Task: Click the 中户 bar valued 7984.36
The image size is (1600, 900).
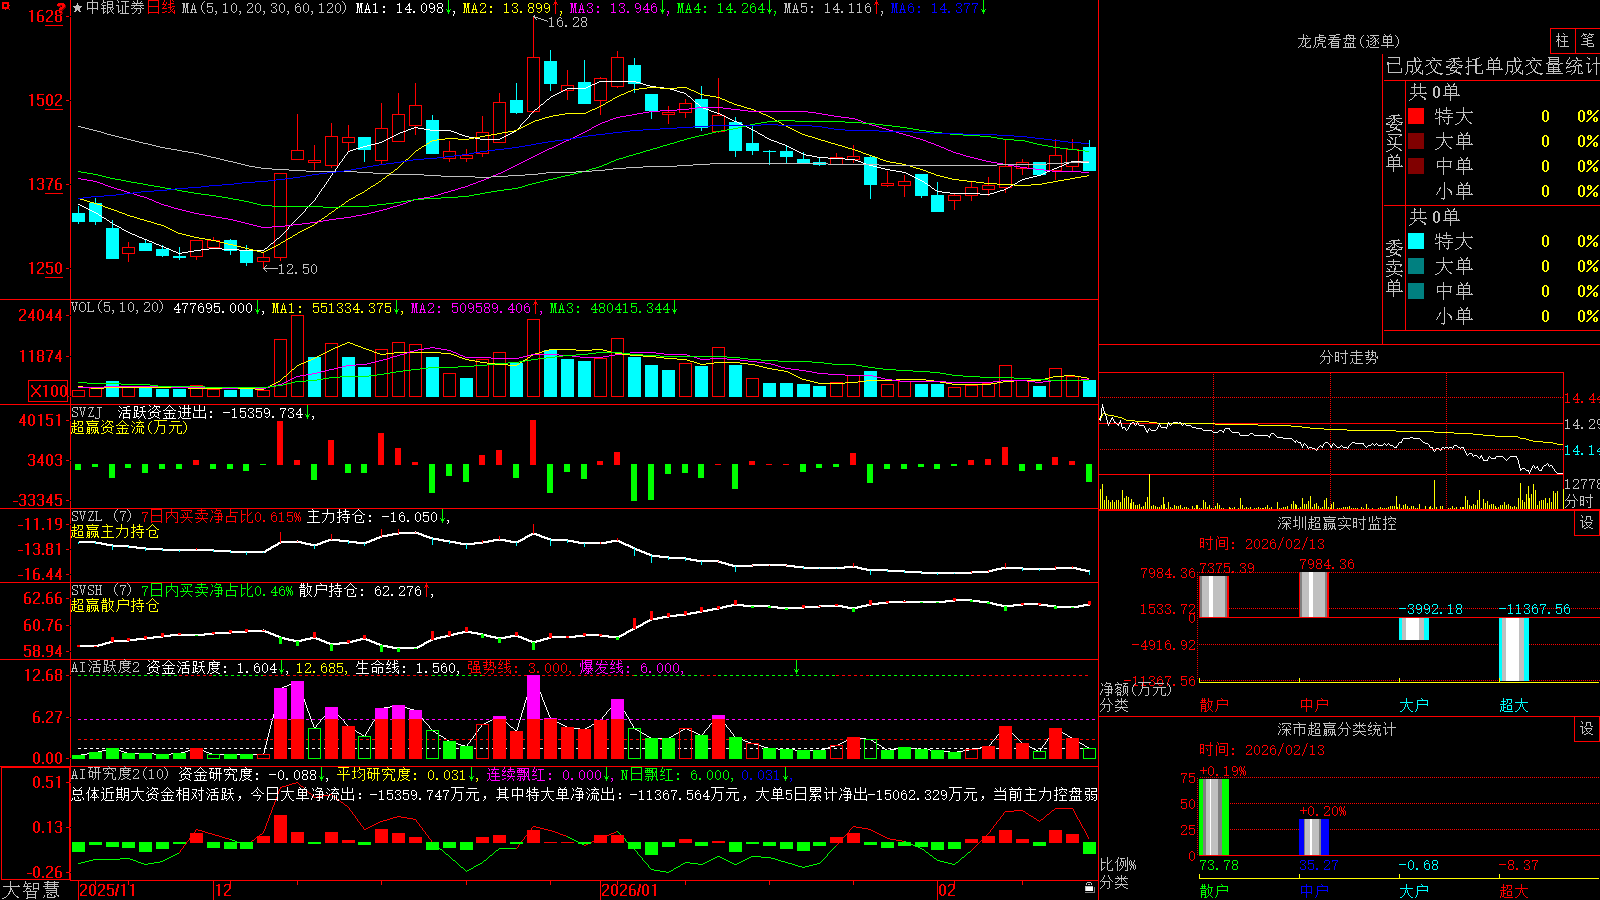Action: 1314,594
